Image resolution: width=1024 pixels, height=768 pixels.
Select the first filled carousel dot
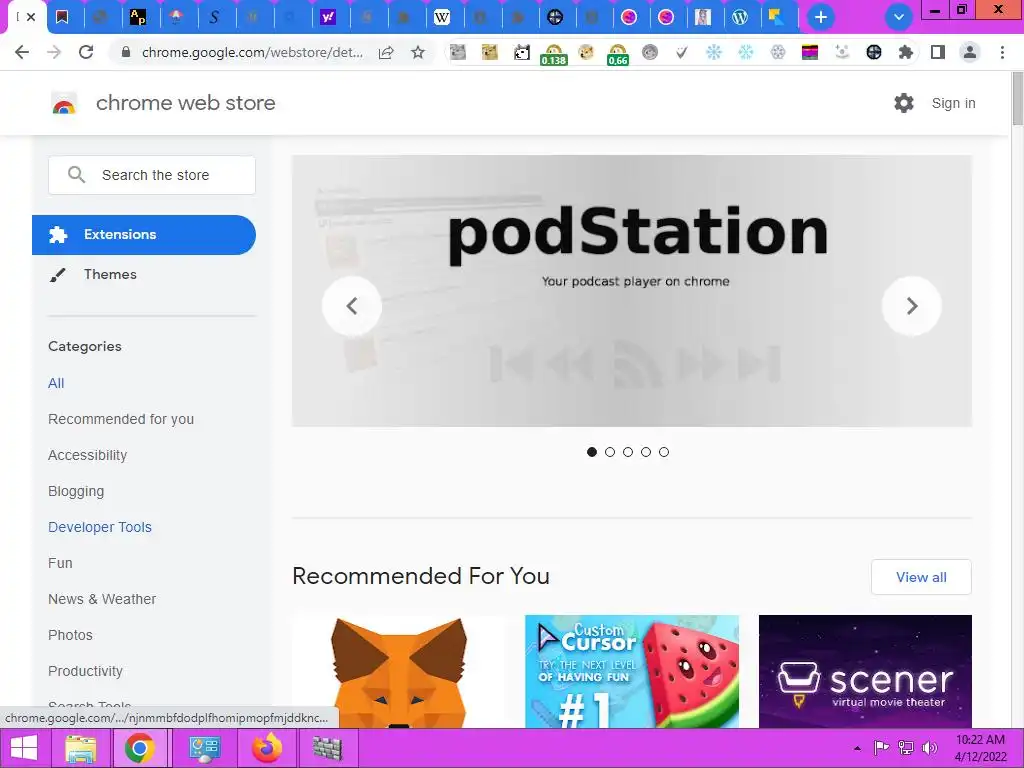[x=592, y=452]
